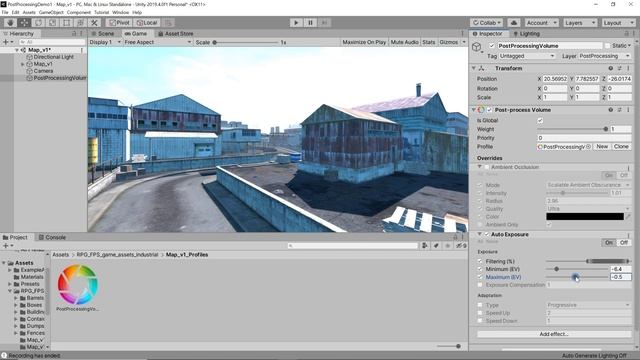Toggle the Static checkbox
Image resolution: width=640 pixels, height=360 pixels.
(x=607, y=46)
